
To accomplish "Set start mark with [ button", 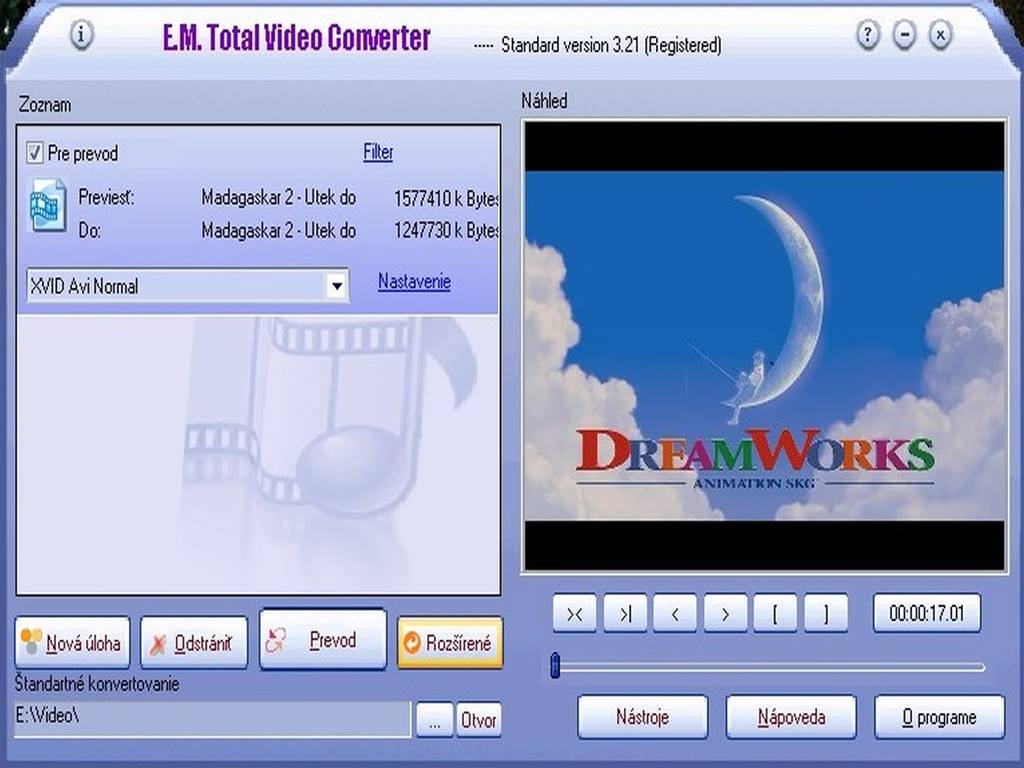I will (776, 614).
